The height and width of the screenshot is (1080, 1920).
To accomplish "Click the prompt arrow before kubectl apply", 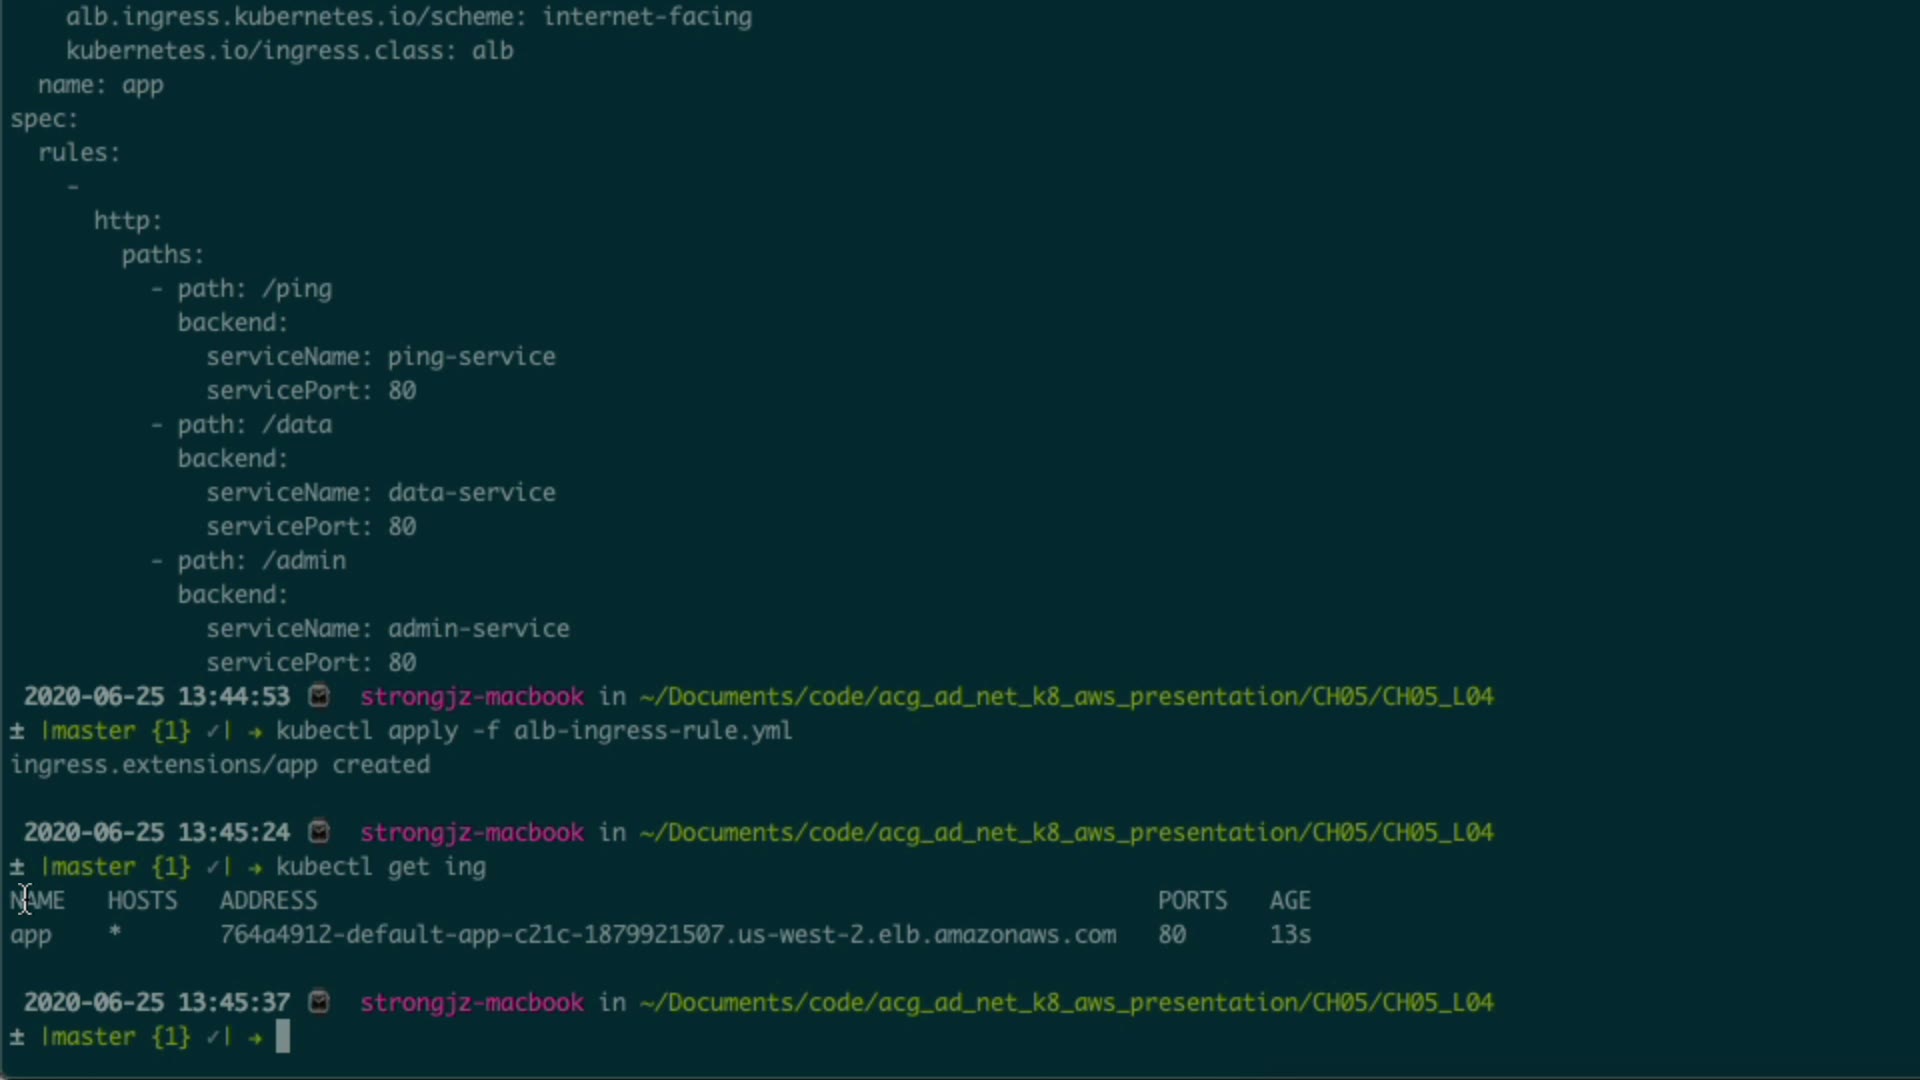I will [255, 731].
